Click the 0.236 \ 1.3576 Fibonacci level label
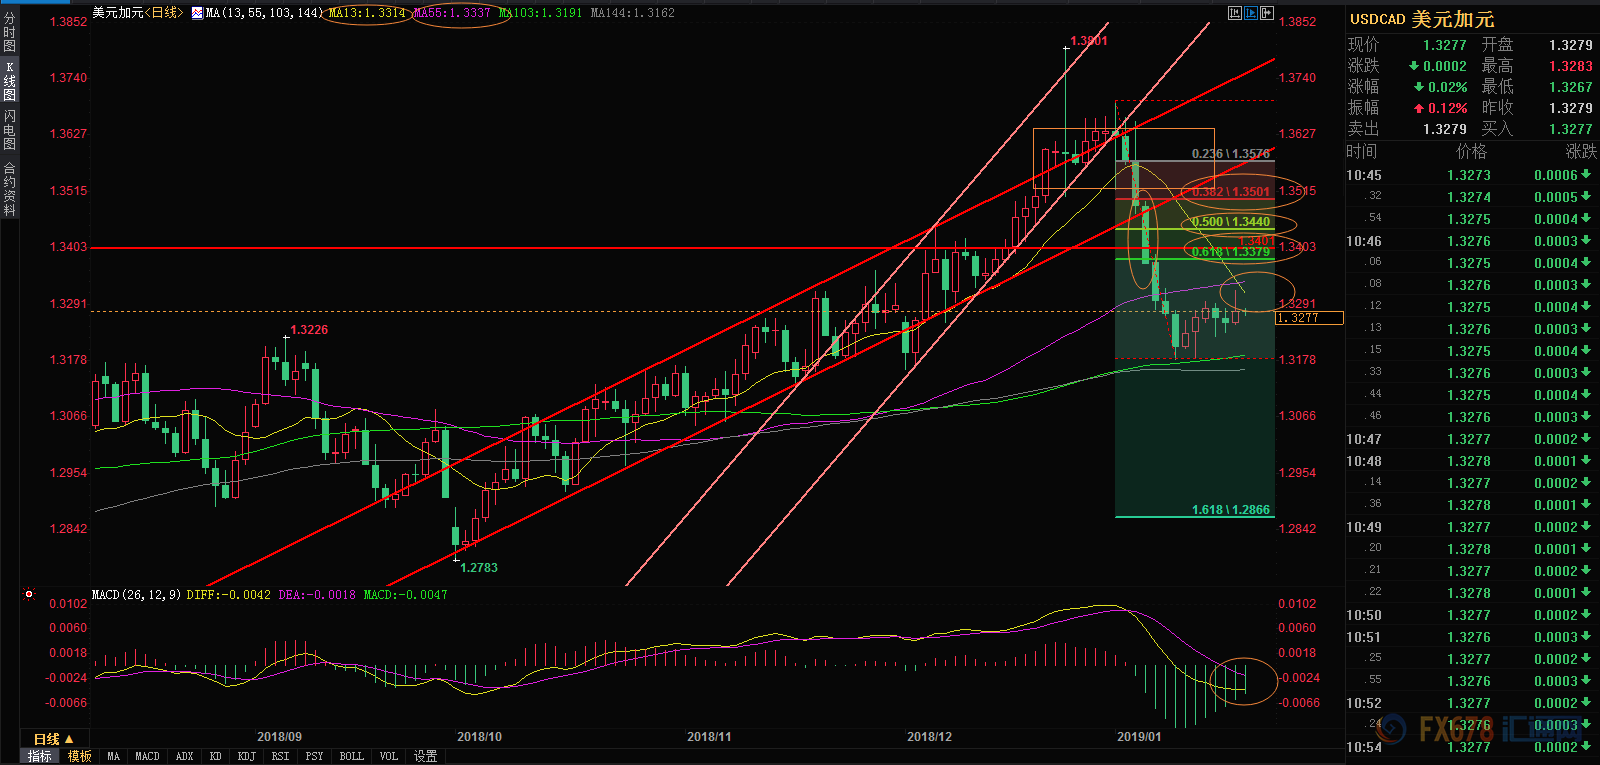 point(1231,154)
